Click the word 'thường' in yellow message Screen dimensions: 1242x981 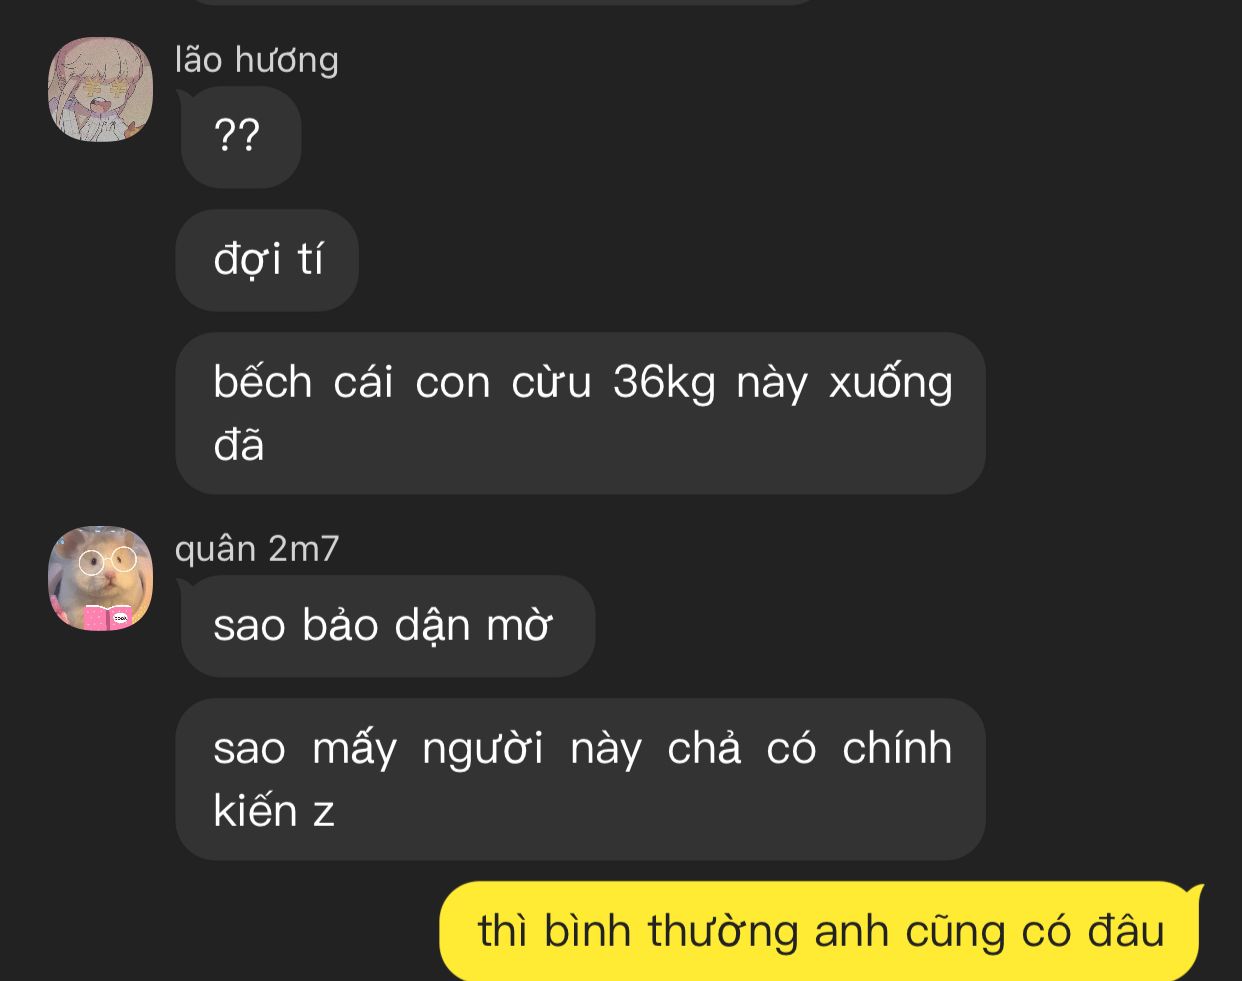point(723,932)
